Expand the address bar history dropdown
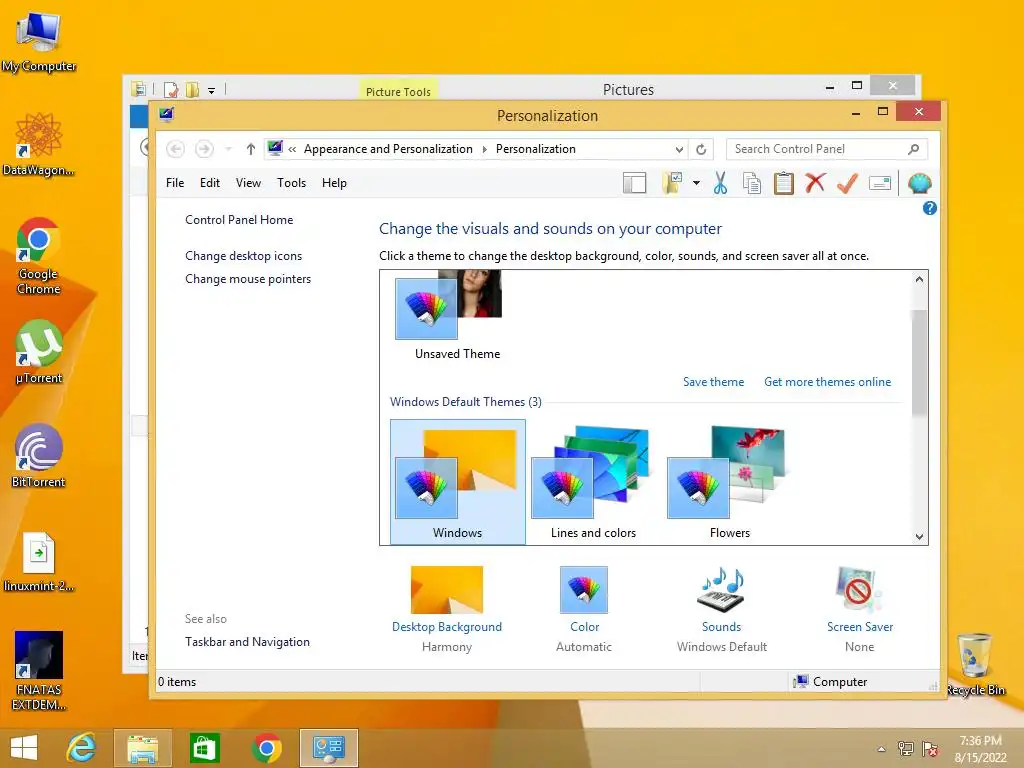The height and width of the screenshot is (768, 1024). pos(679,149)
